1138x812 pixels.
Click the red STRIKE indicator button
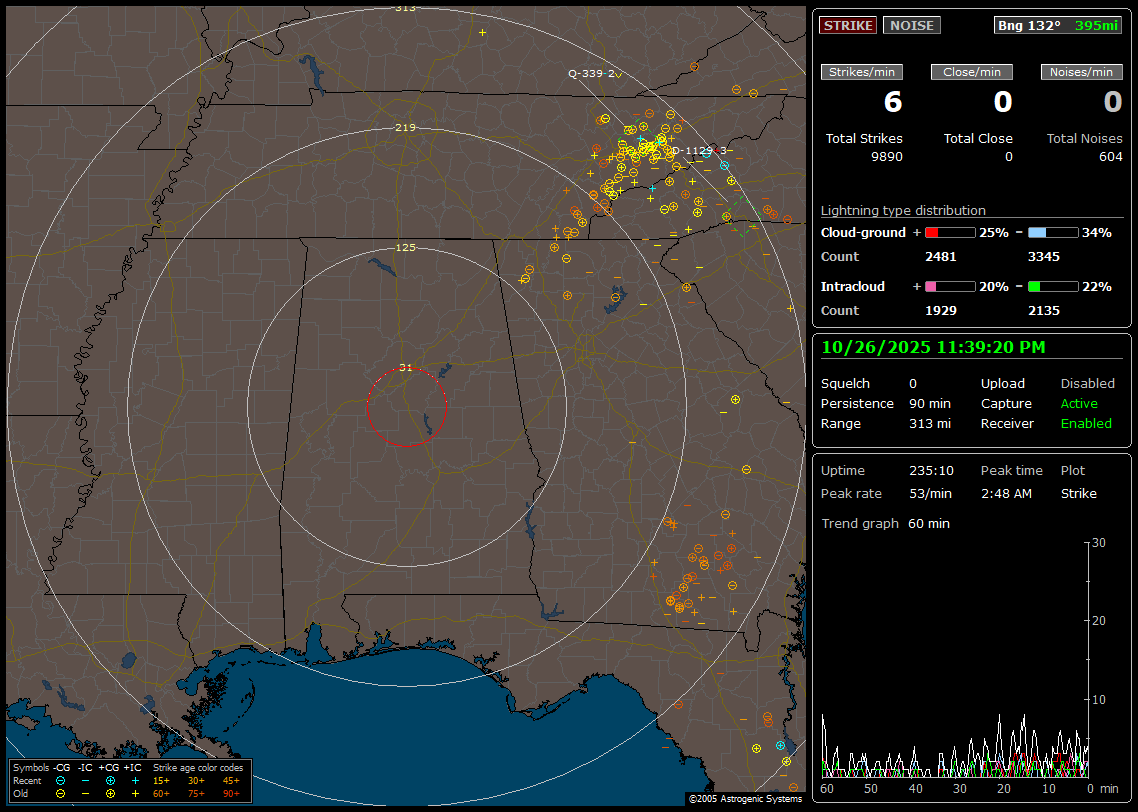point(848,26)
